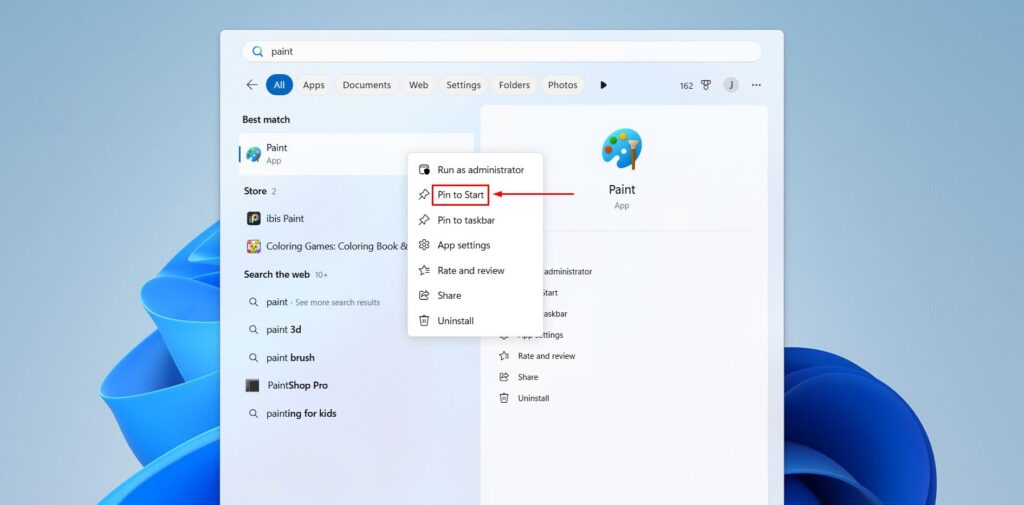This screenshot has width=1024, height=505.
Task: Choose App settings in context menu
Action: pos(475,245)
